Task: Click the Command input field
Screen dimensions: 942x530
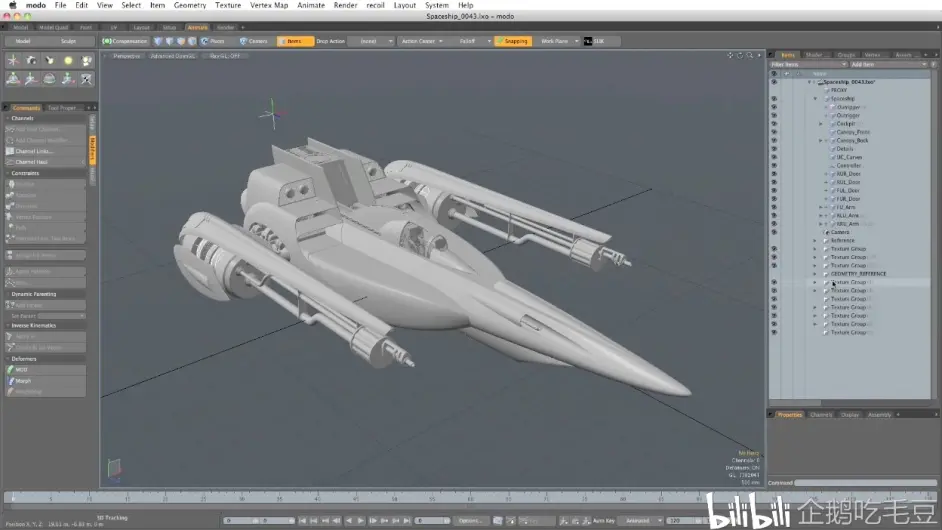Action: tap(866, 483)
